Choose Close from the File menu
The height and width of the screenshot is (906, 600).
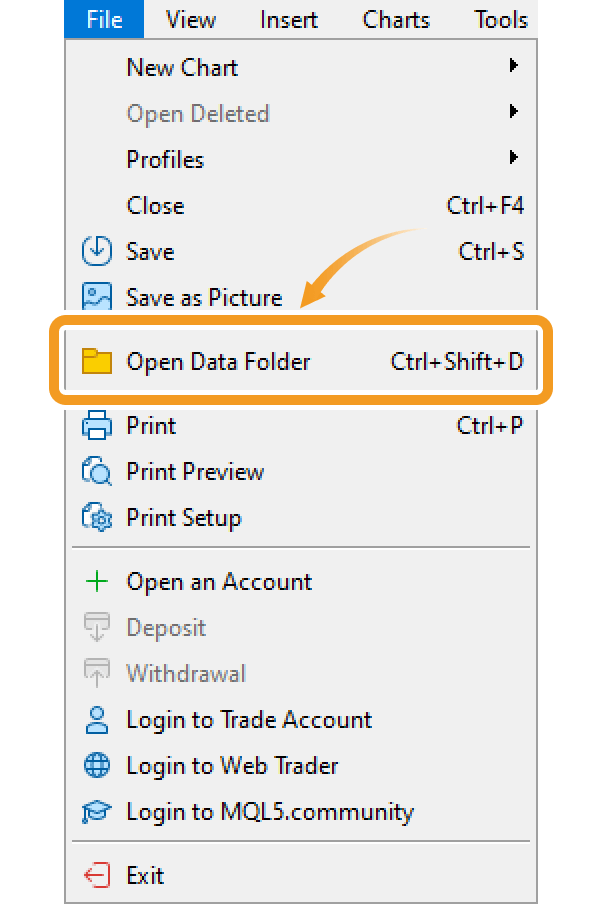155,206
